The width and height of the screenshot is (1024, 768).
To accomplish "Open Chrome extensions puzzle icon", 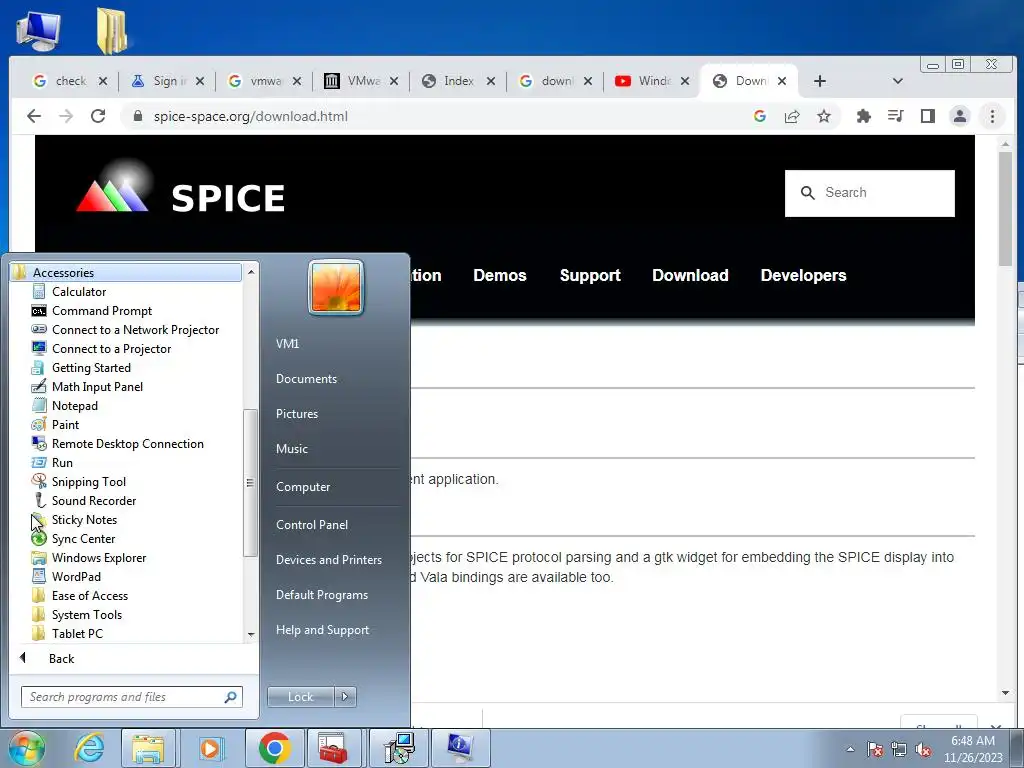I will (863, 116).
